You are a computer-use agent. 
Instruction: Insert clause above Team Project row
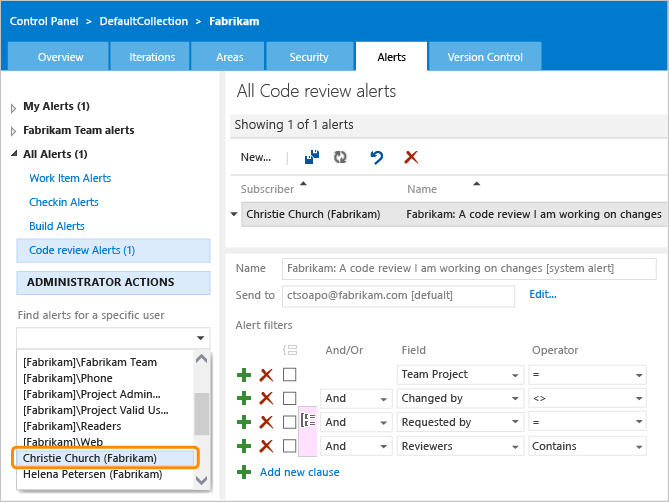coord(243,375)
